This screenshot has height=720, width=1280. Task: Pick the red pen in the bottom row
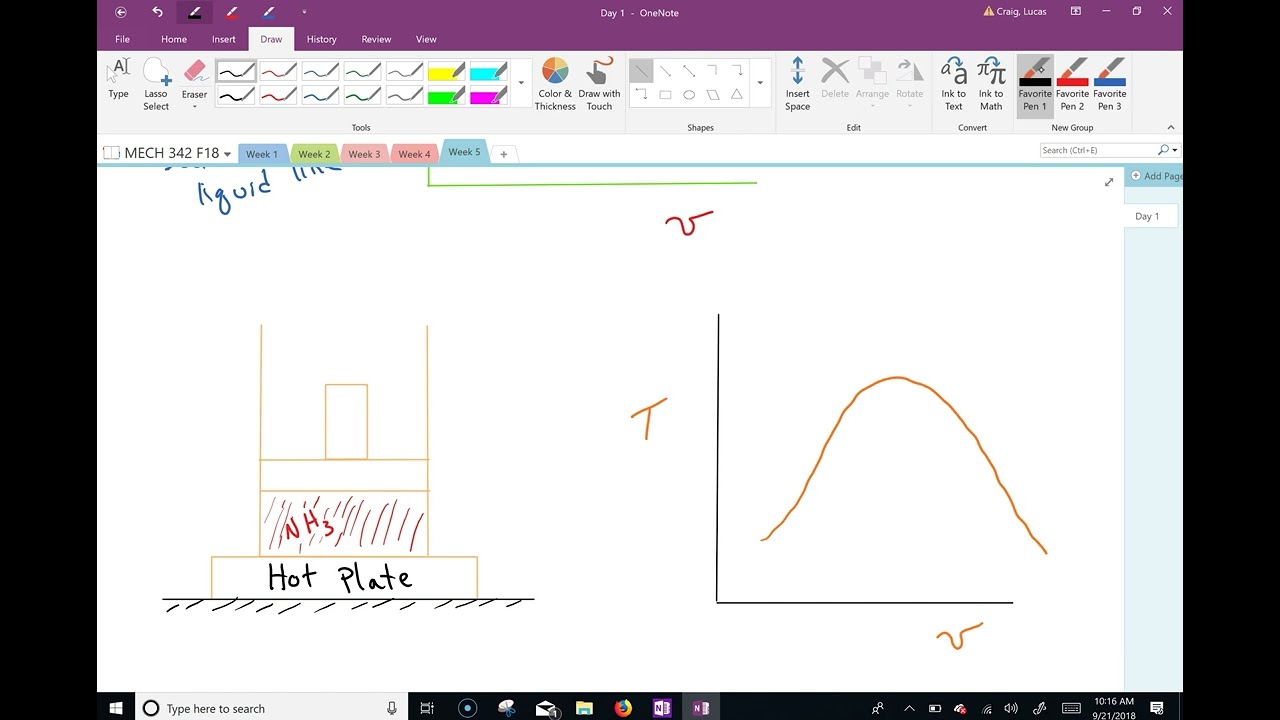[x=278, y=96]
